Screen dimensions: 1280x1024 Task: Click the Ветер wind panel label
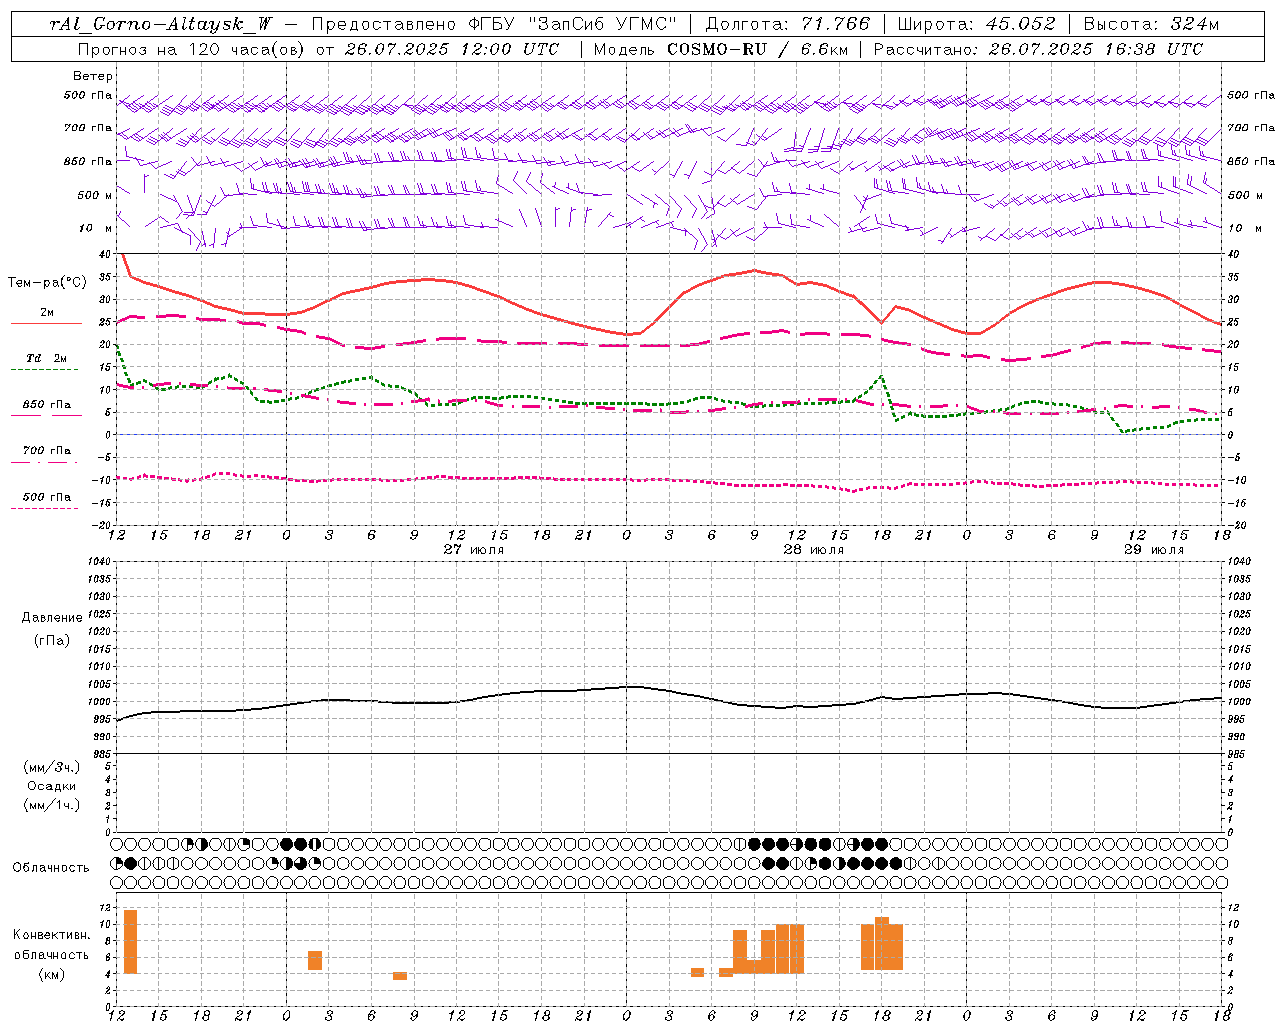tap(93, 76)
